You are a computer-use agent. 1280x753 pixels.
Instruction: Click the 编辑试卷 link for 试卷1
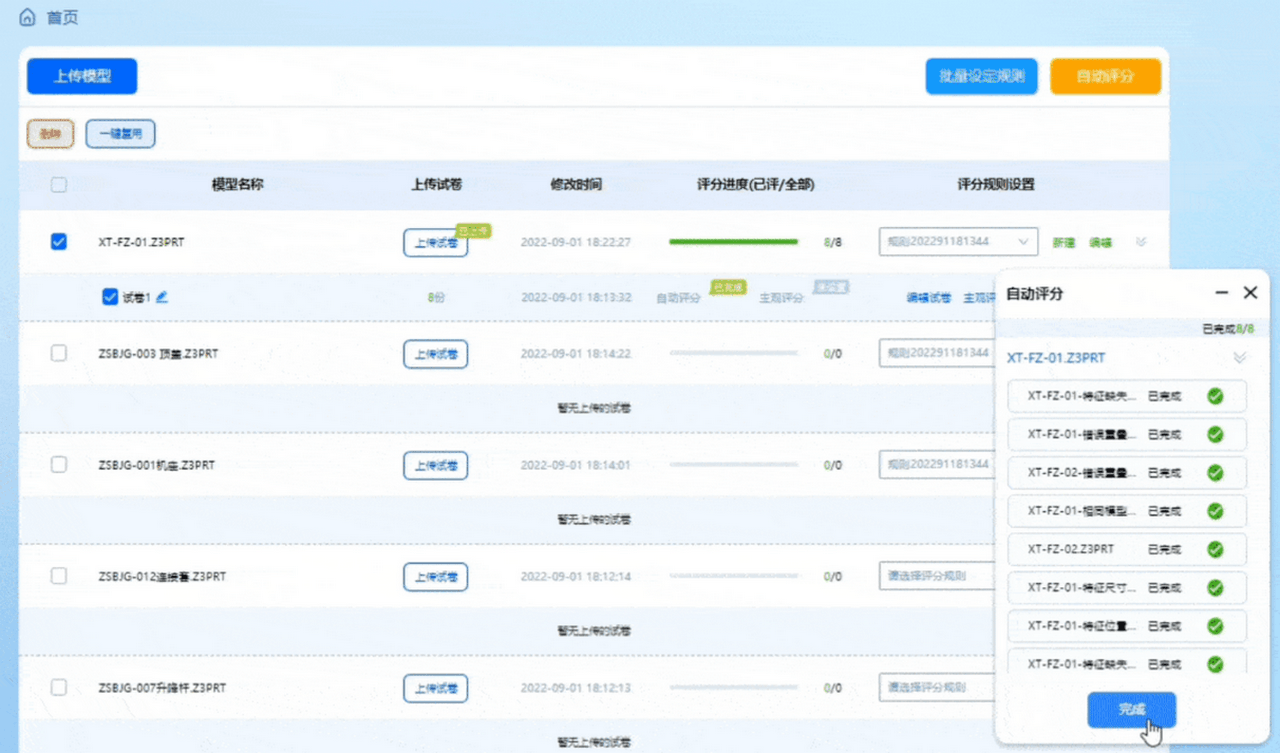[929, 298]
